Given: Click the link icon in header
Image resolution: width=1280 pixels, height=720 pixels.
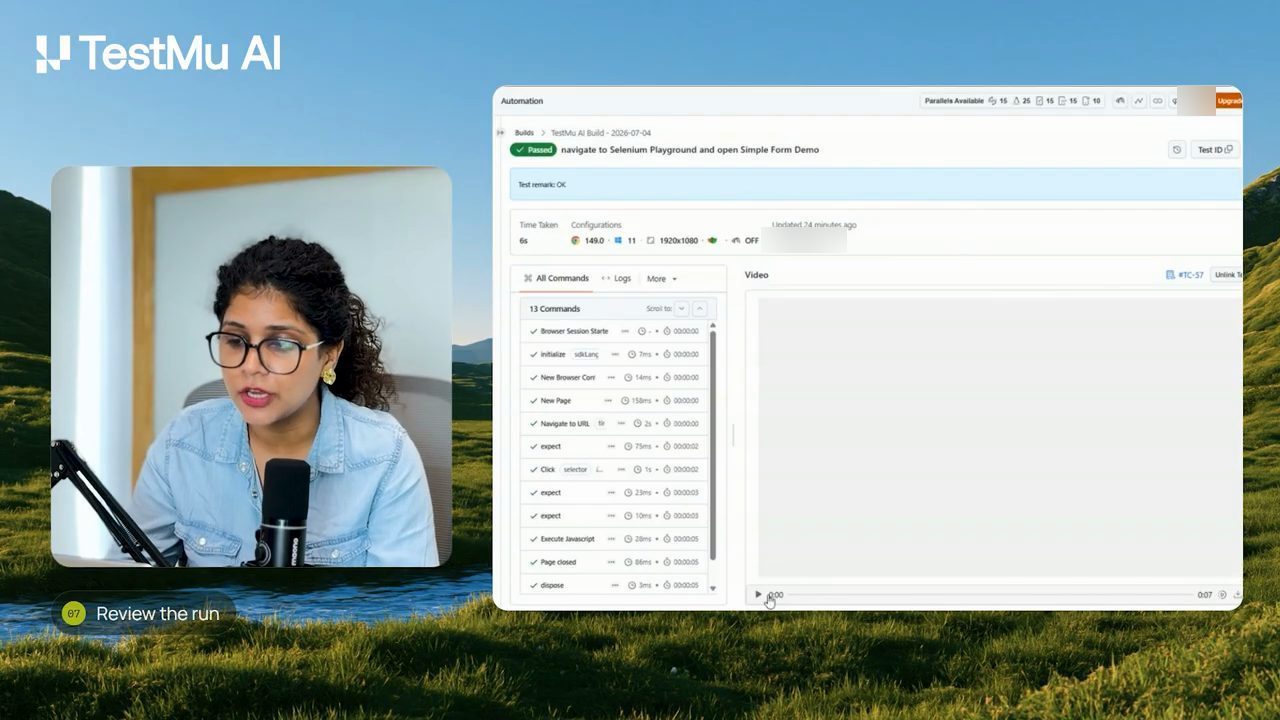Looking at the screenshot, I should (1158, 101).
